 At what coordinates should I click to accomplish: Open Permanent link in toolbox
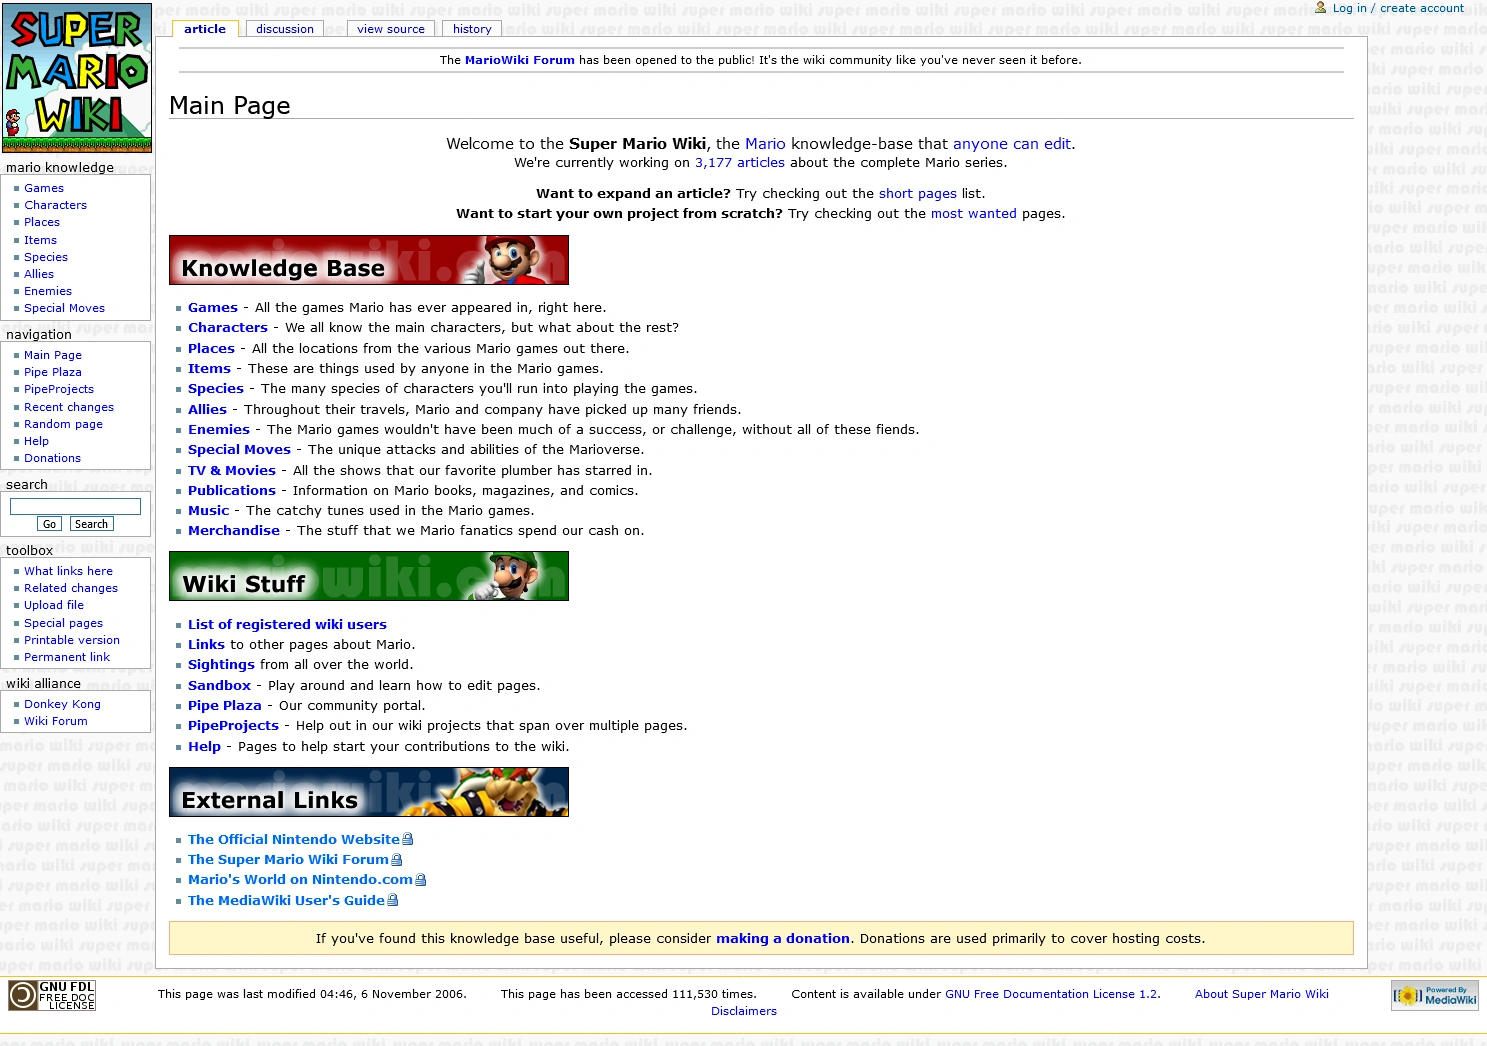tap(67, 657)
